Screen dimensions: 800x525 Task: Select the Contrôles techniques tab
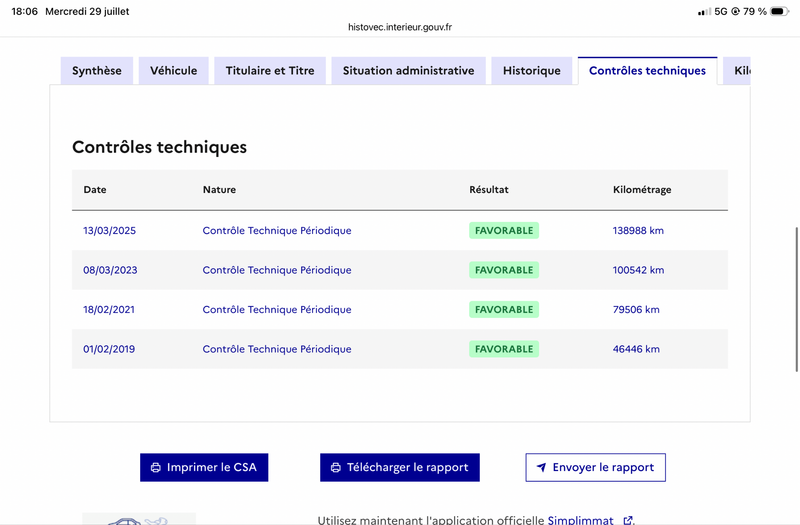647,70
